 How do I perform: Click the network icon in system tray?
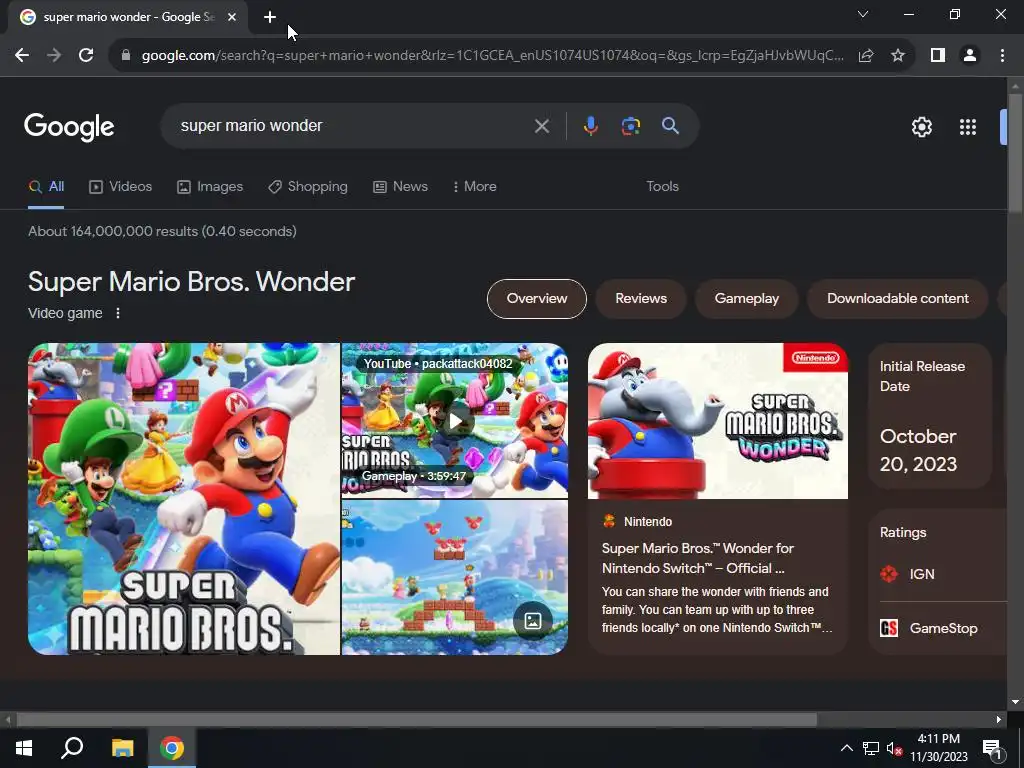coord(871,748)
